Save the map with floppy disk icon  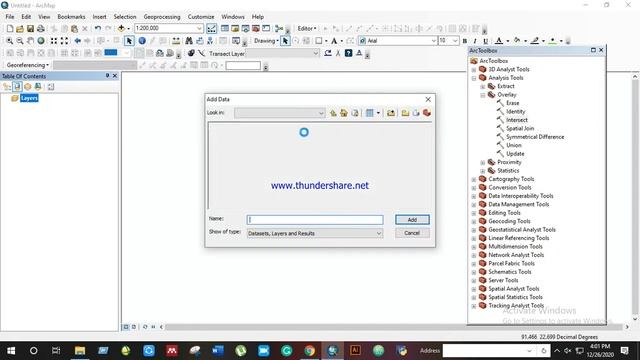click(30, 29)
